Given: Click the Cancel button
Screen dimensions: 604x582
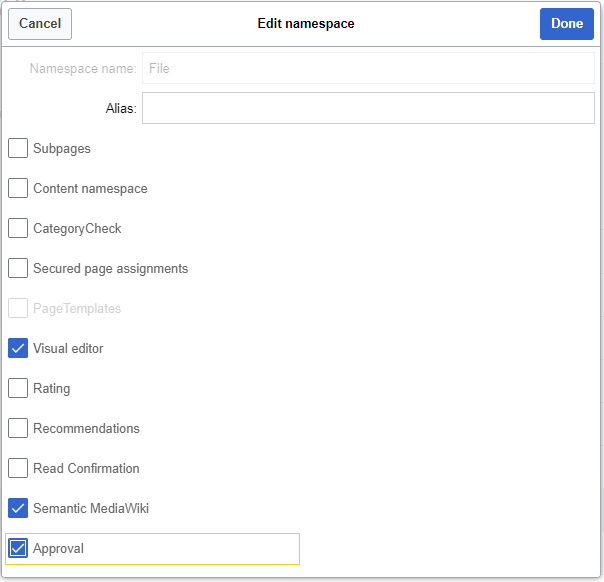Looking at the screenshot, I should click(40, 23).
